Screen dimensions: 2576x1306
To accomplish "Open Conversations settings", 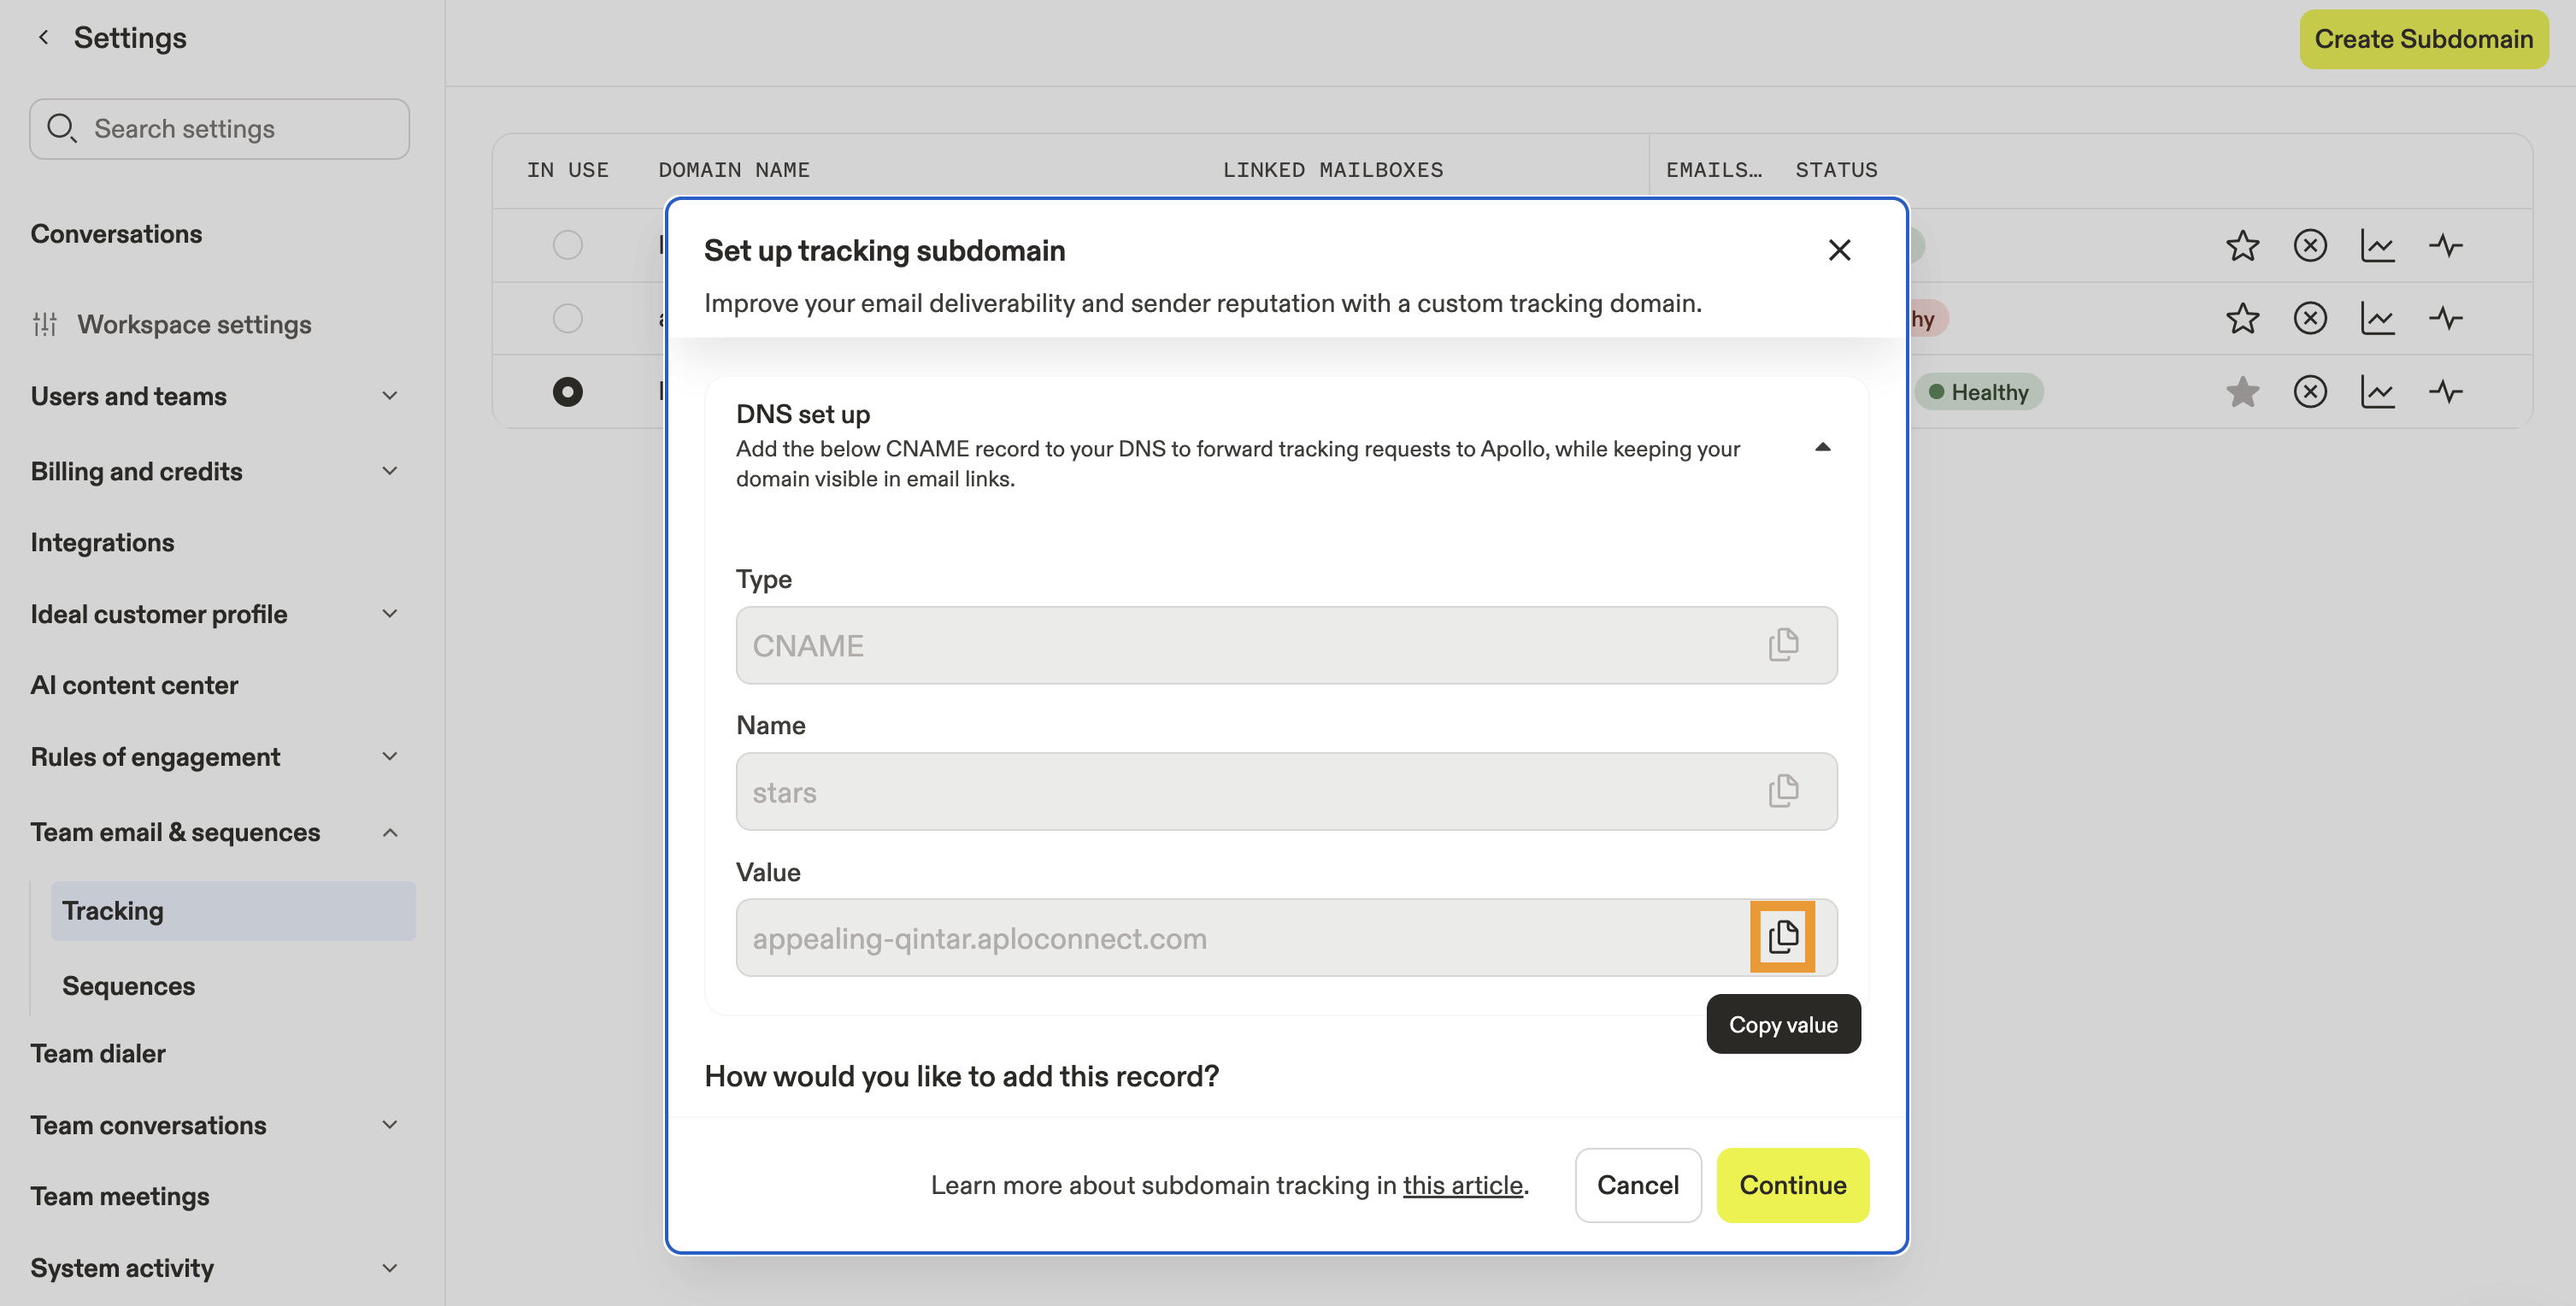I will [116, 233].
